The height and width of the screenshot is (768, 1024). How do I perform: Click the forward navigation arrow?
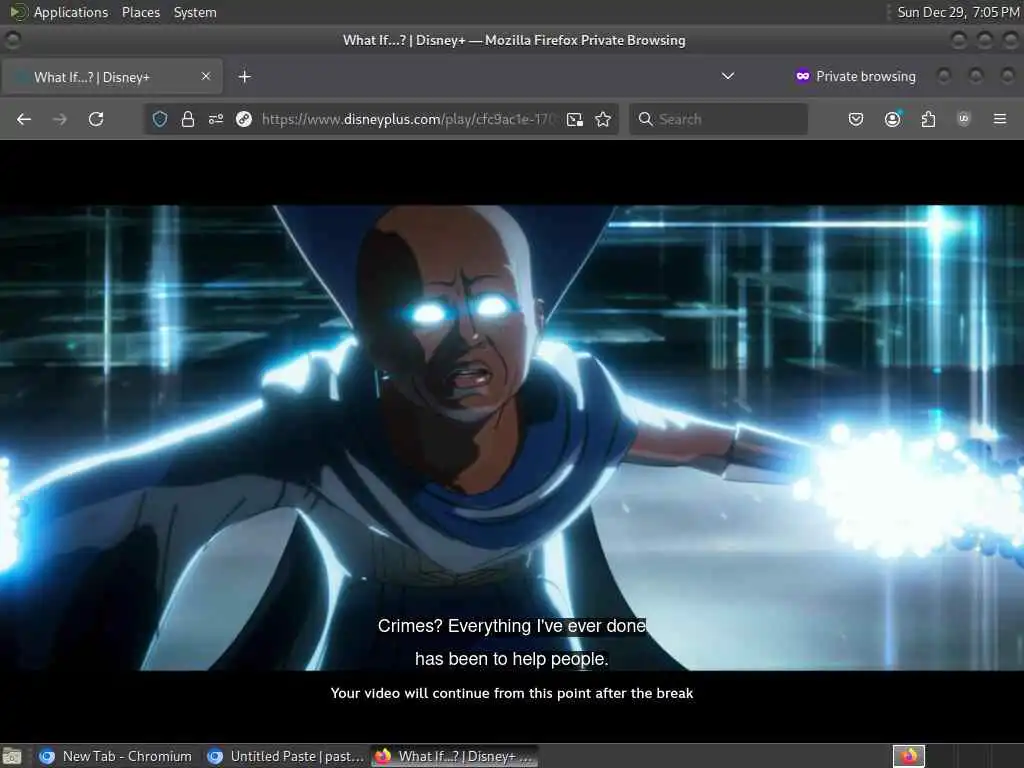59,120
